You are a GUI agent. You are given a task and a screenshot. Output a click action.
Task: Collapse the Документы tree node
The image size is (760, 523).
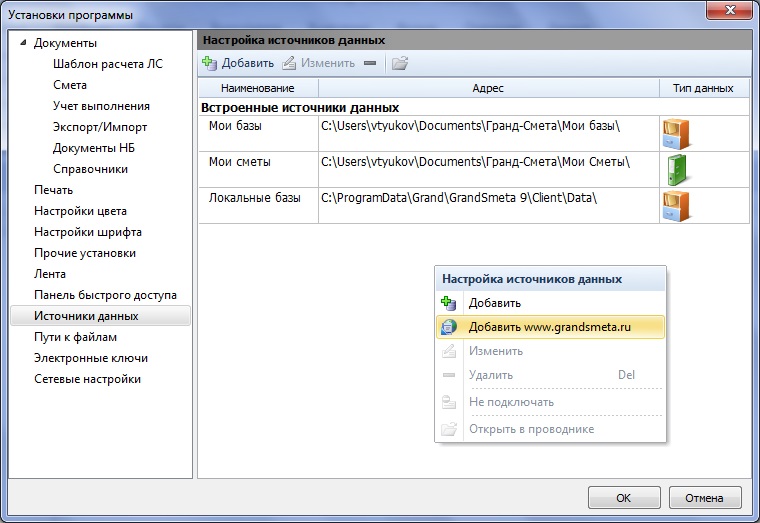(23, 43)
